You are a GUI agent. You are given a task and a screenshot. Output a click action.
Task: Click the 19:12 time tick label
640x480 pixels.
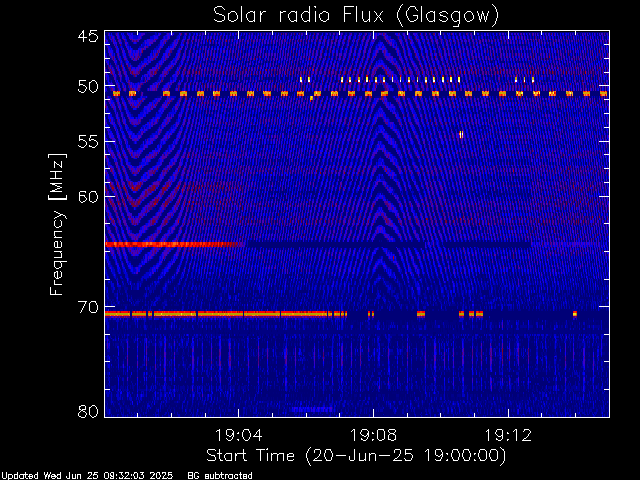[508, 435]
